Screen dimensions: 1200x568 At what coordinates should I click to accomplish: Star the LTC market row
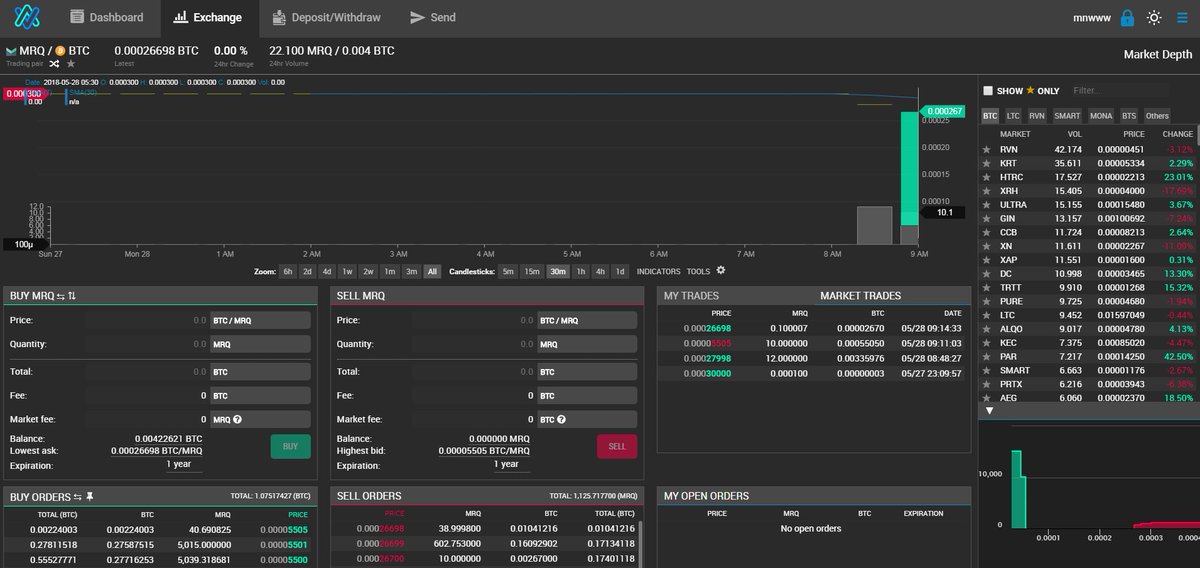986,315
